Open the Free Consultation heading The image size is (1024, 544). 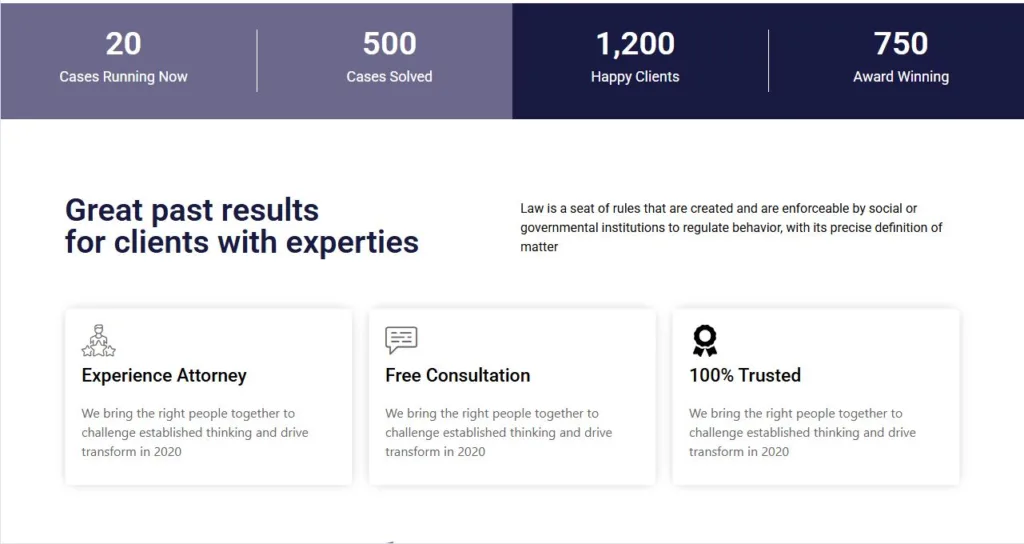pos(458,376)
